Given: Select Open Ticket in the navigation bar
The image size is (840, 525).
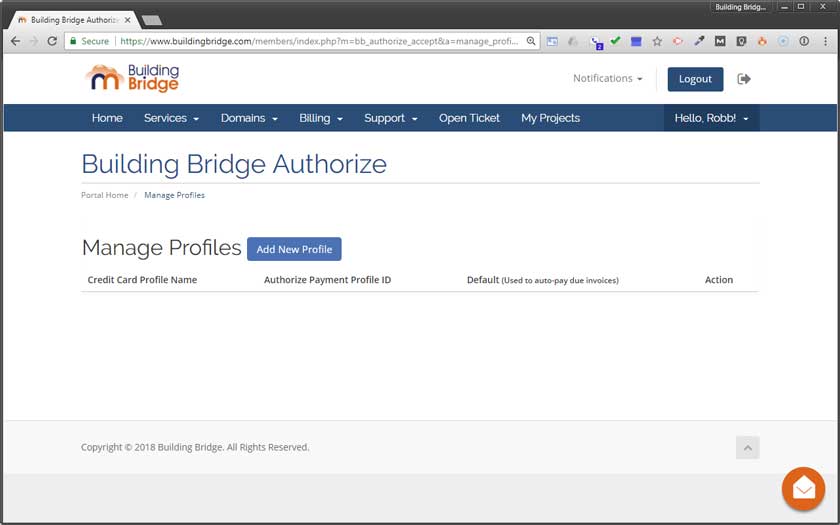Looking at the screenshot, I should (x=469, y=118).
